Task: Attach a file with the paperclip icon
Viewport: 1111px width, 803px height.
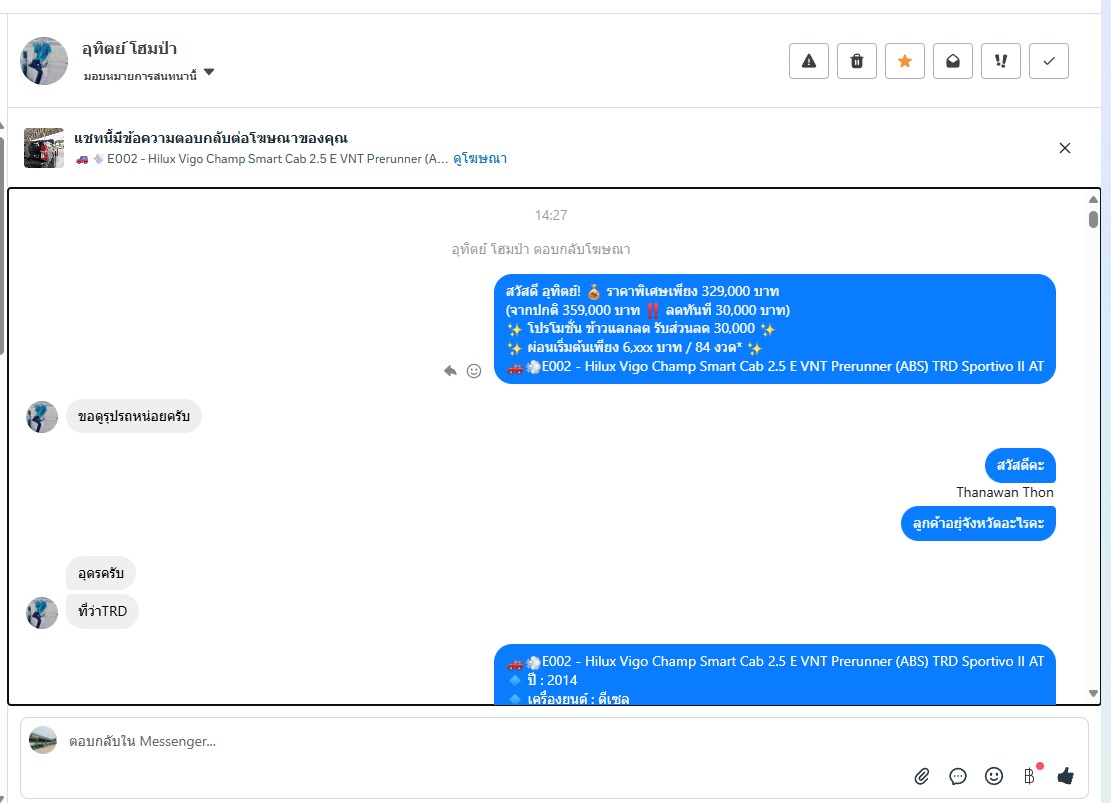Action: [x=921, y=776]
